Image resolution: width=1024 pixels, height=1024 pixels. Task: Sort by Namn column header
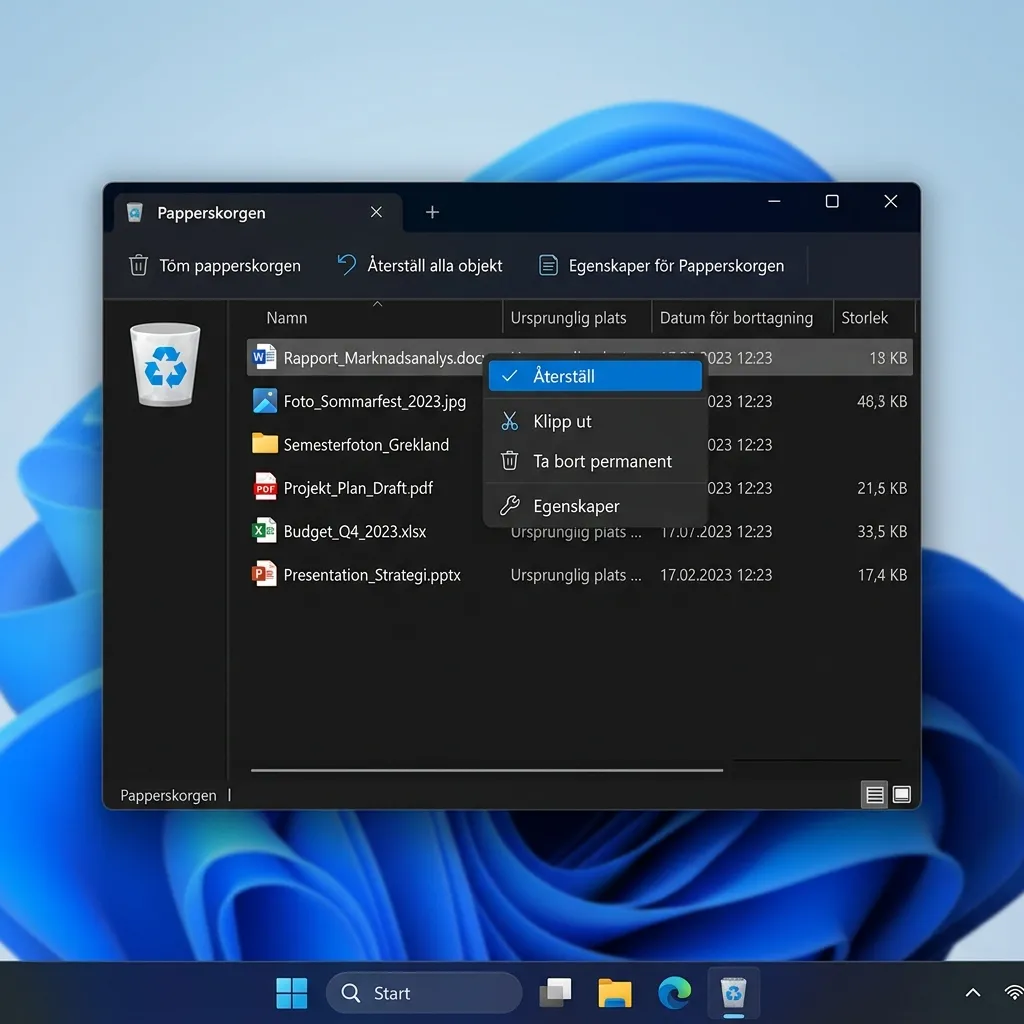tap(372, 317)
